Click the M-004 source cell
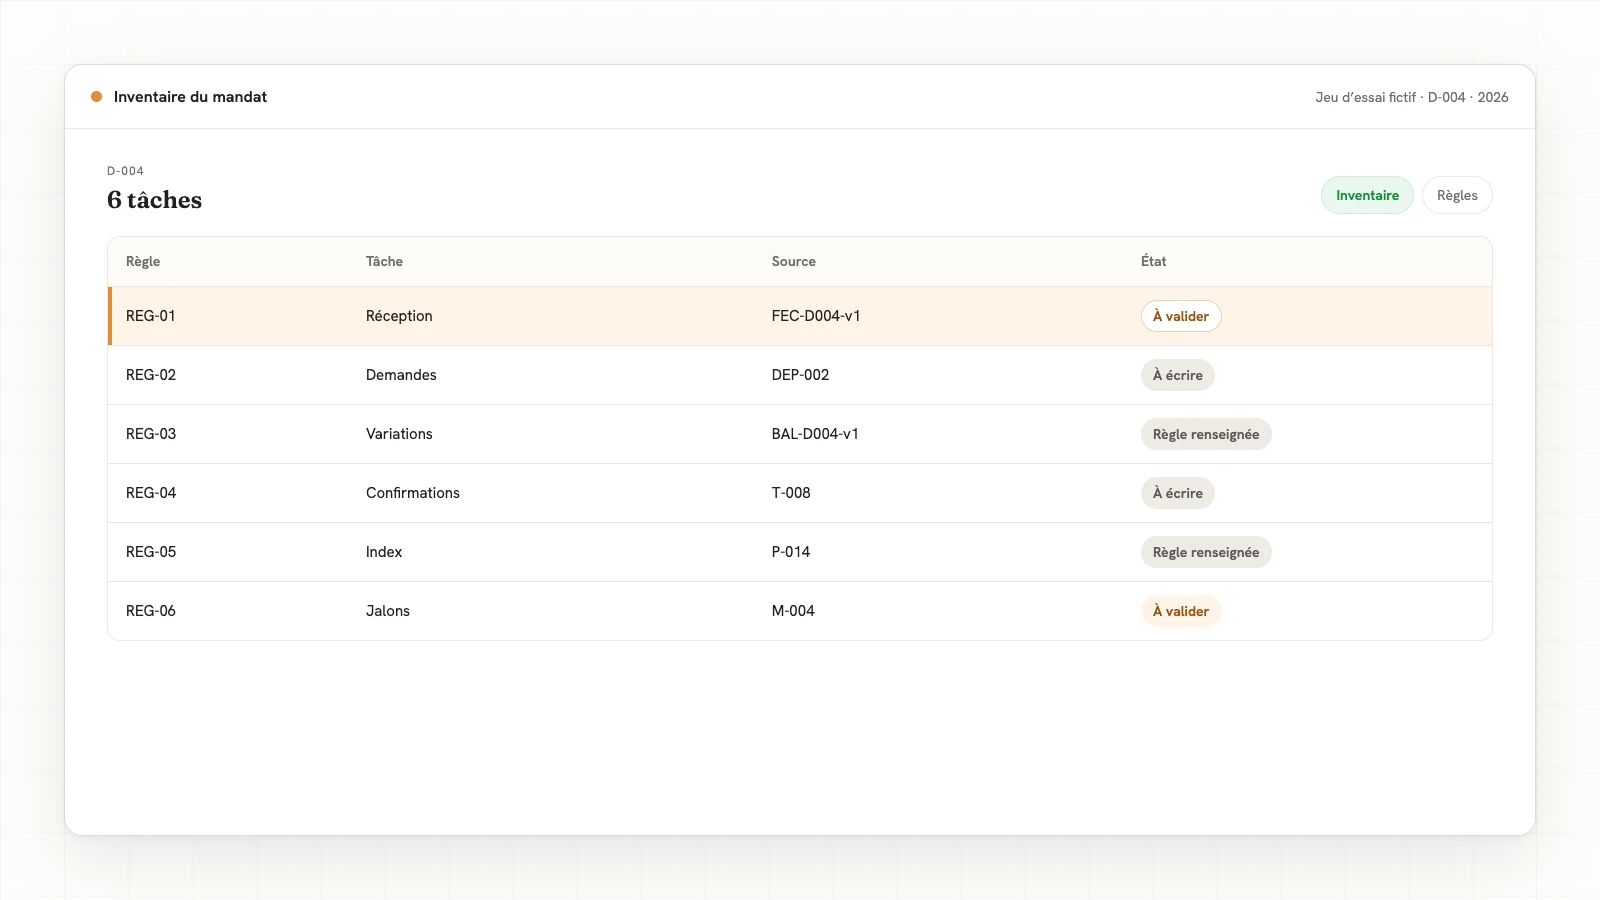Image resolution: width=1600 pixels, height=900 pixels. coord(793,611)
